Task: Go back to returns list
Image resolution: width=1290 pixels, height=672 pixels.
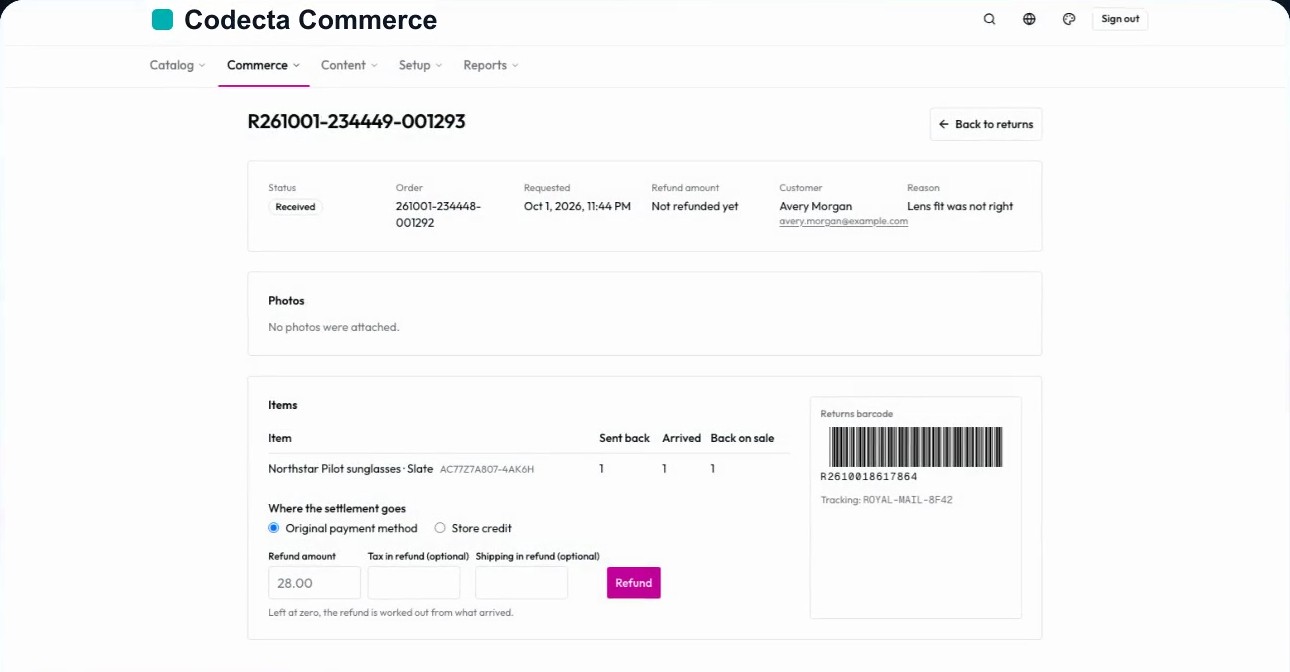Action: point(986,124)
